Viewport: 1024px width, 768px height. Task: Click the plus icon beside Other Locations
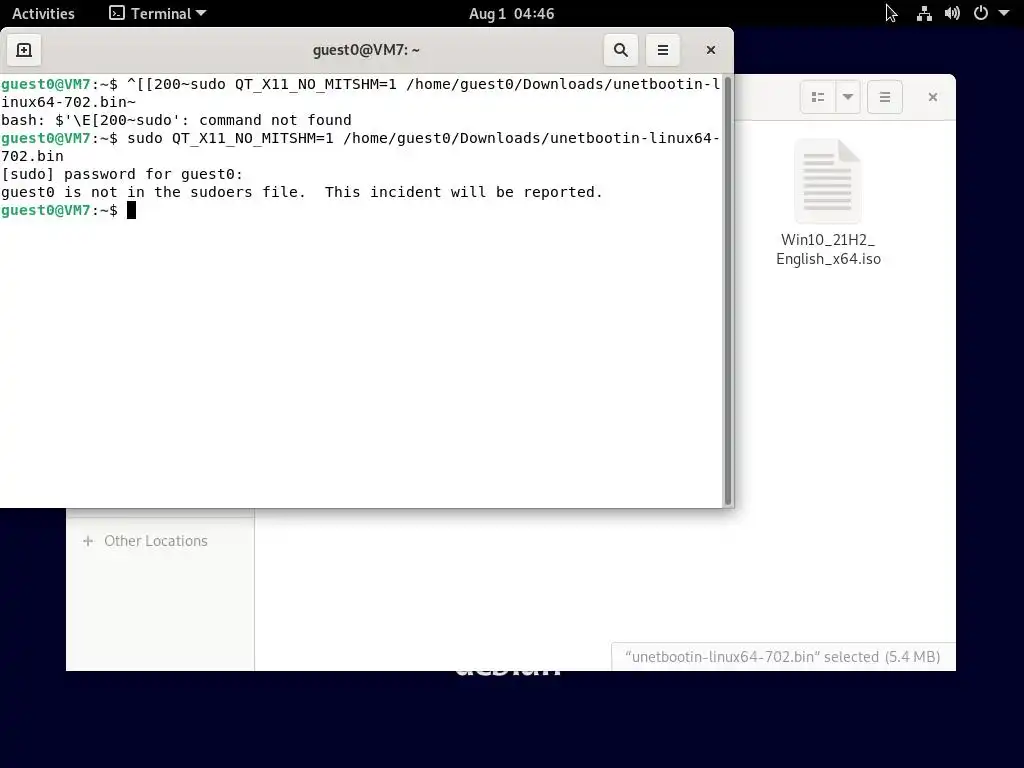point(88,541)
